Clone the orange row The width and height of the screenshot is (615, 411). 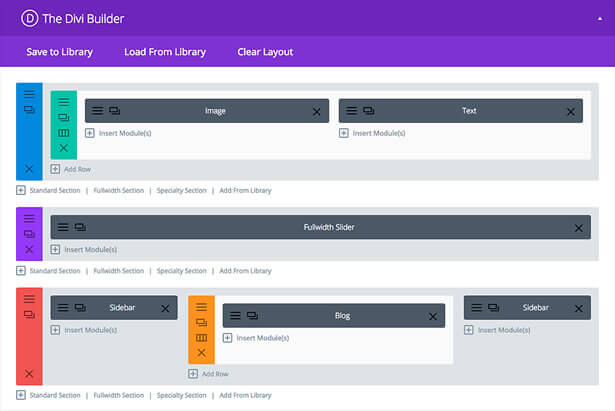(201, 322)
